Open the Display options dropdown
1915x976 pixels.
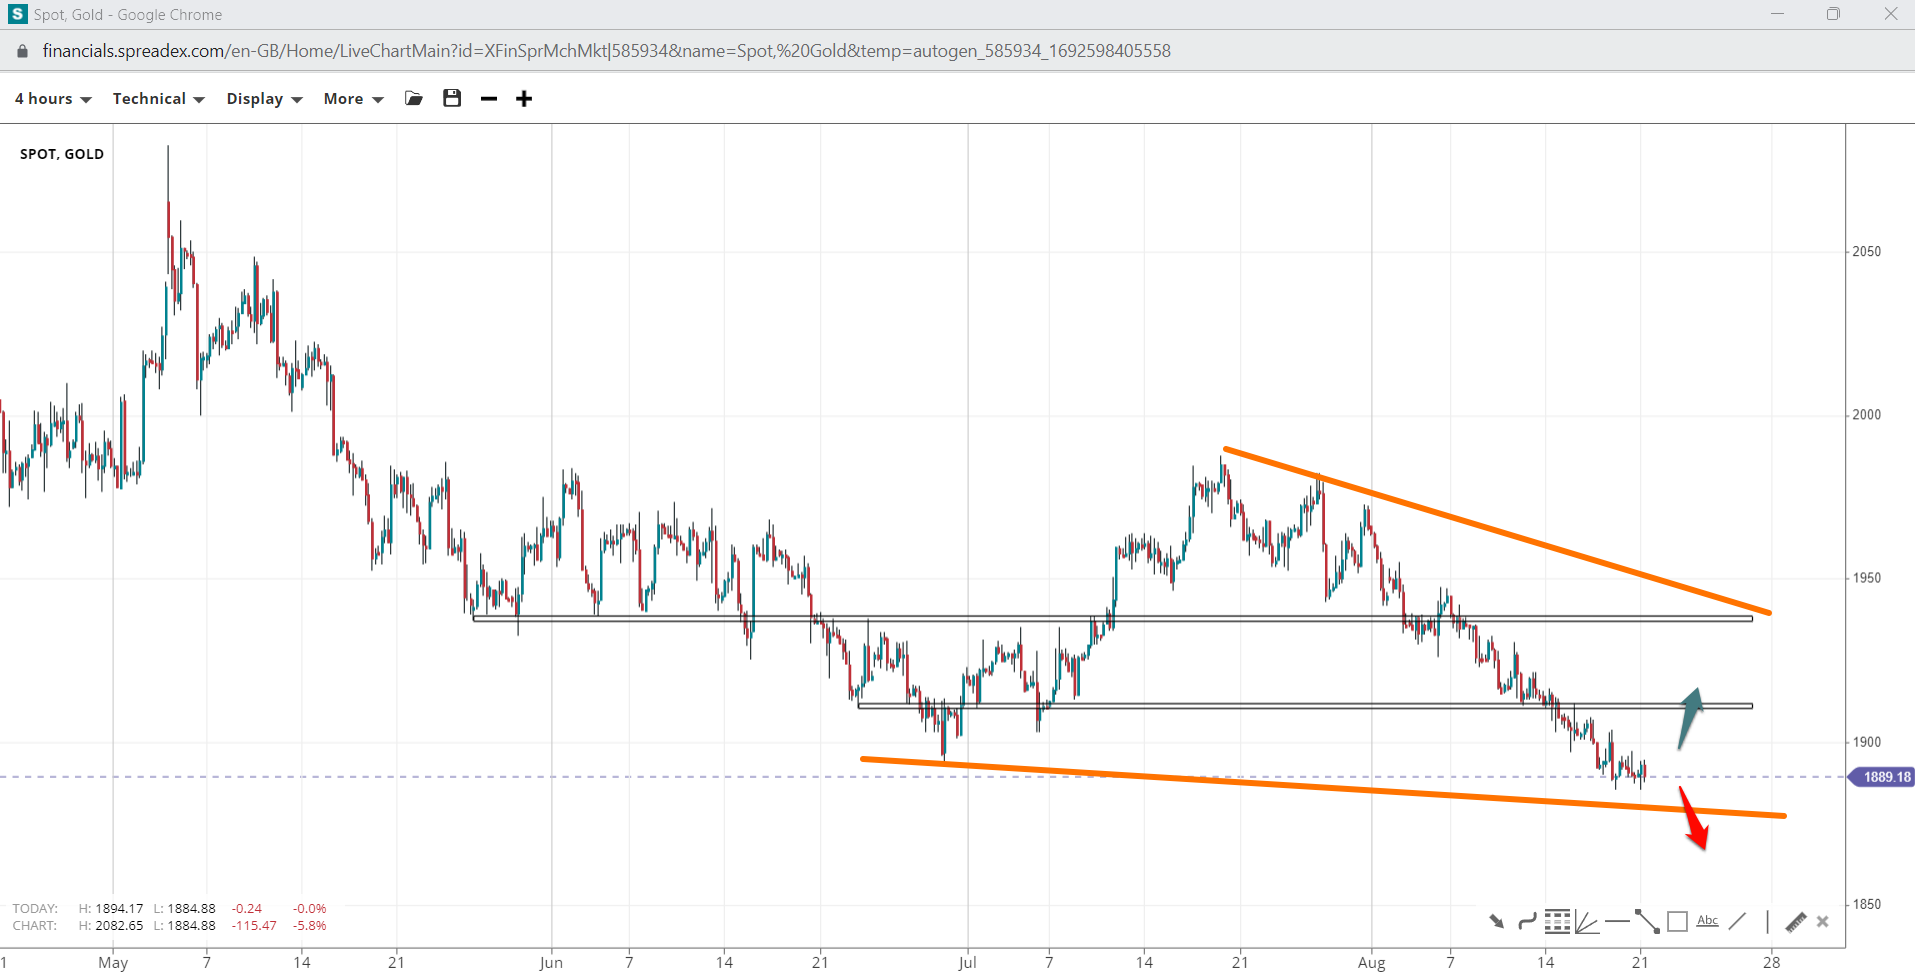[x=264, y=98]
